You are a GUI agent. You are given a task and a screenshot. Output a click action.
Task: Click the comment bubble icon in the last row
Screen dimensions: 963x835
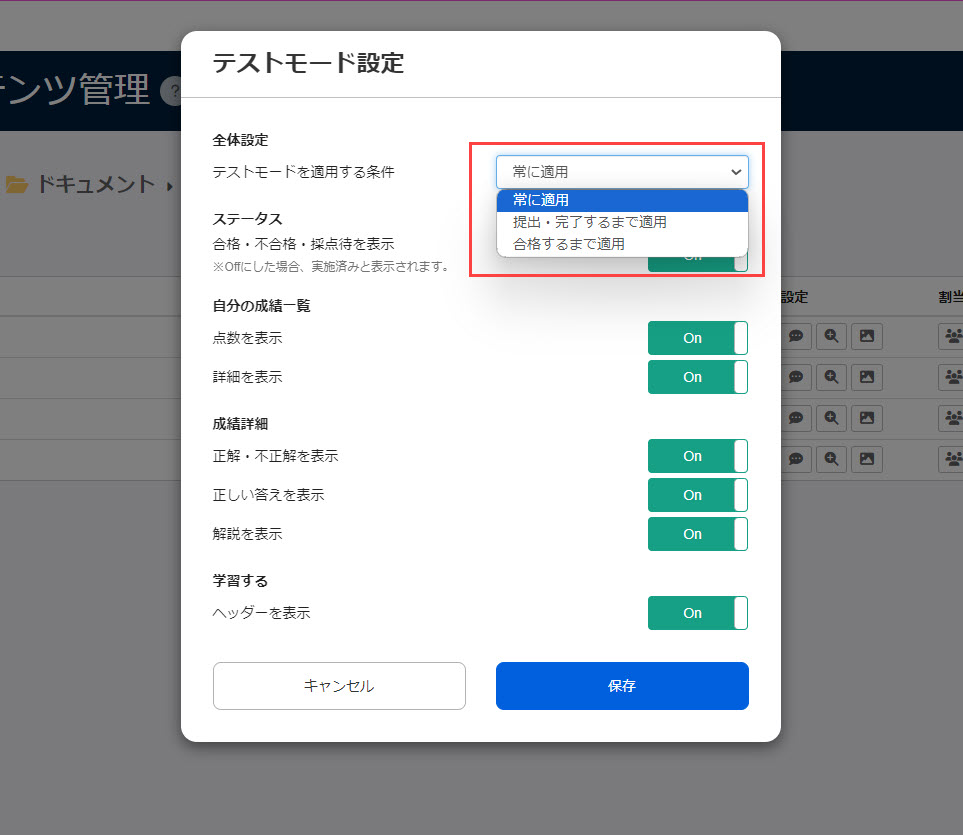tap(796, 459)
